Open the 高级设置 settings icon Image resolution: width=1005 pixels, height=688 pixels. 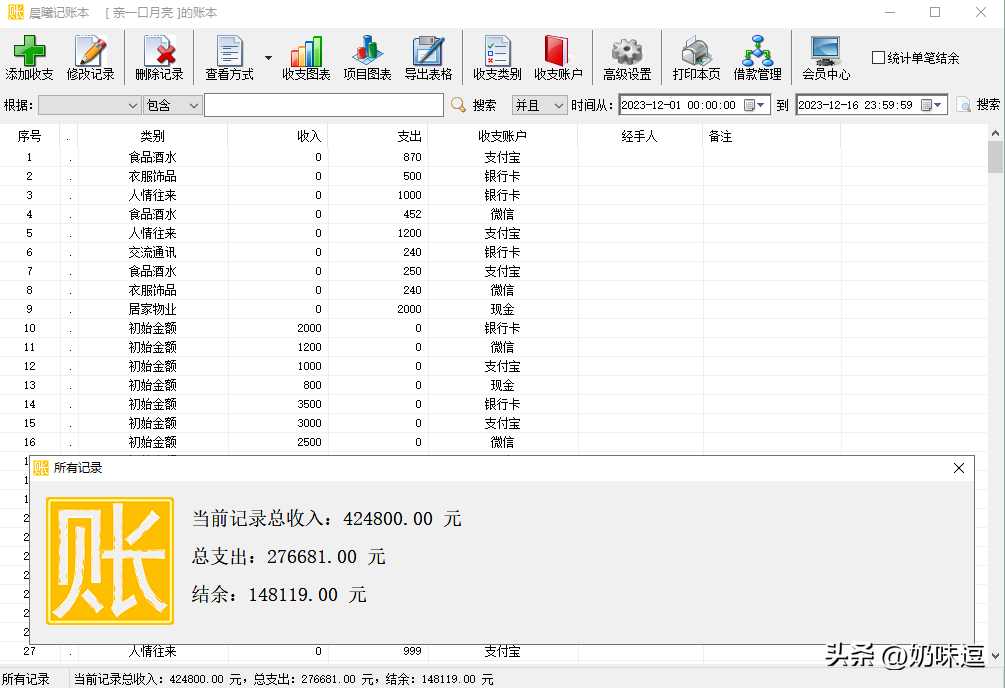[630, 57]
